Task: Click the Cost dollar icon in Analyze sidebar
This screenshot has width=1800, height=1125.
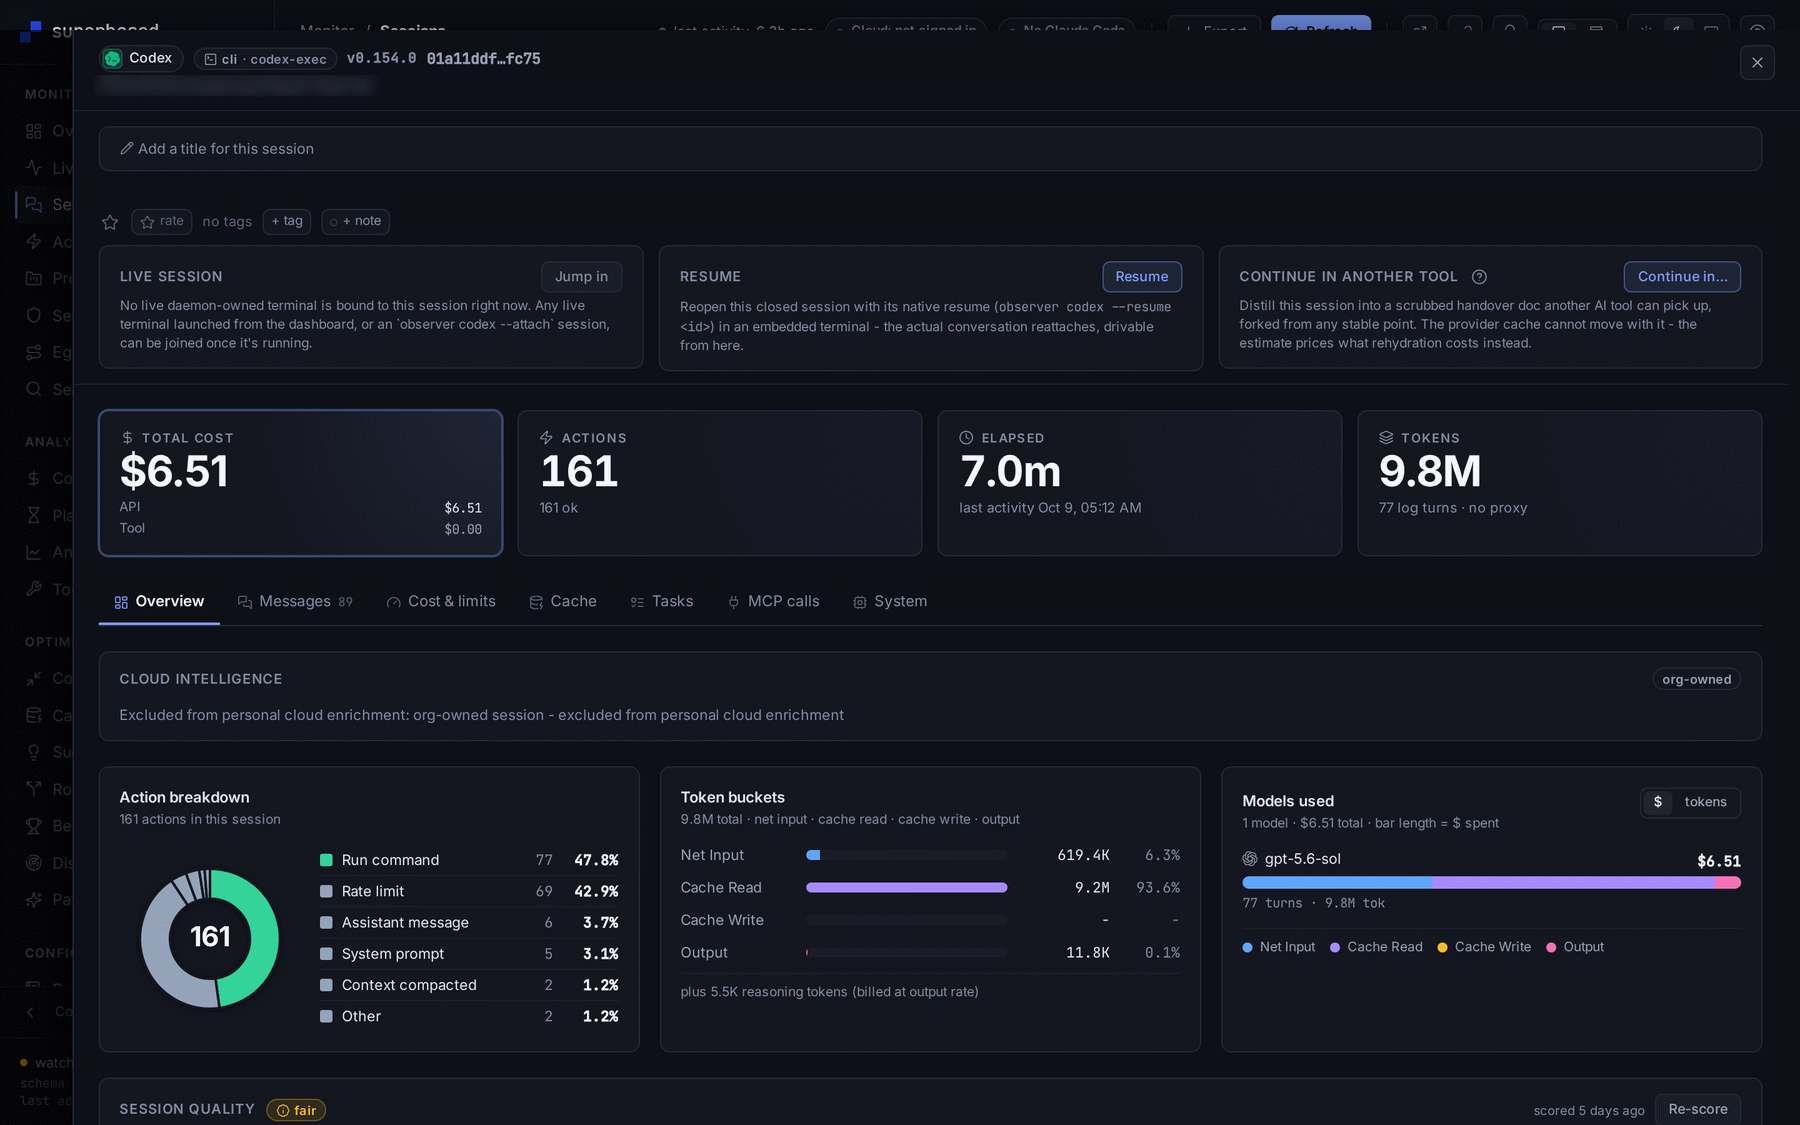Action: coord(34,478)
